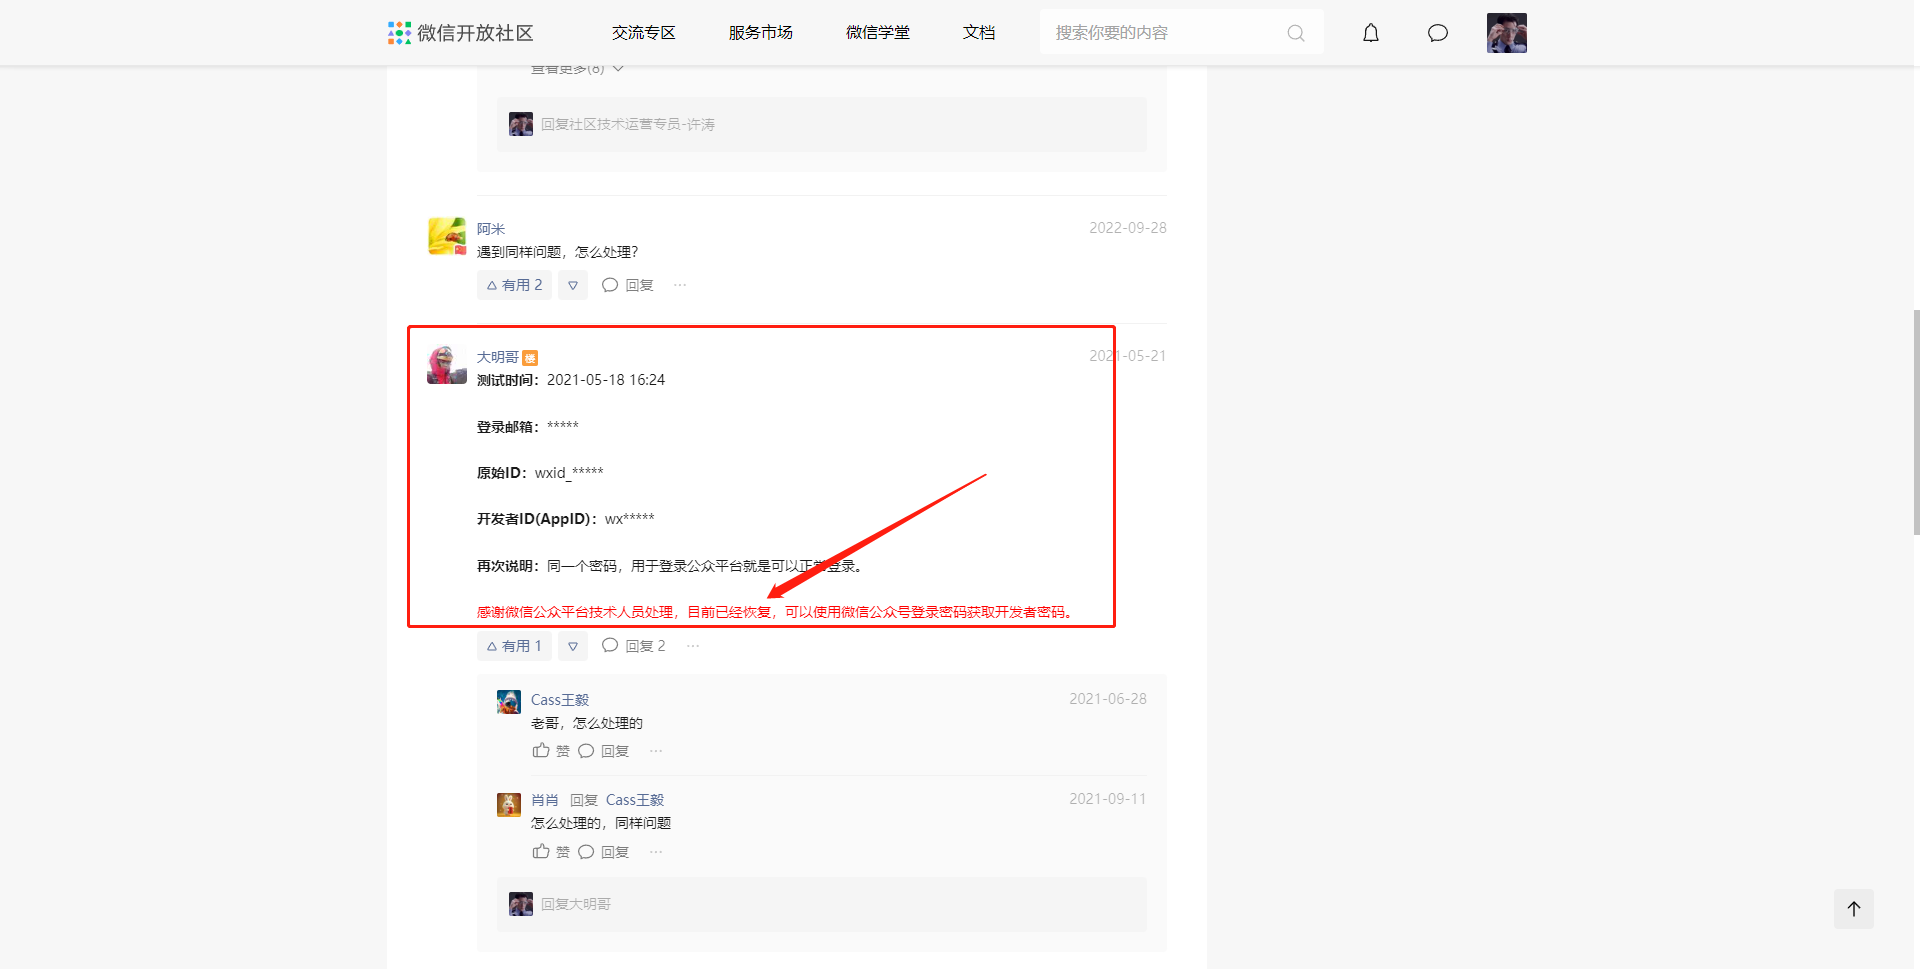Reply to Cass王毅's comment
1920x969 pixels.
[x=604, y=751]
